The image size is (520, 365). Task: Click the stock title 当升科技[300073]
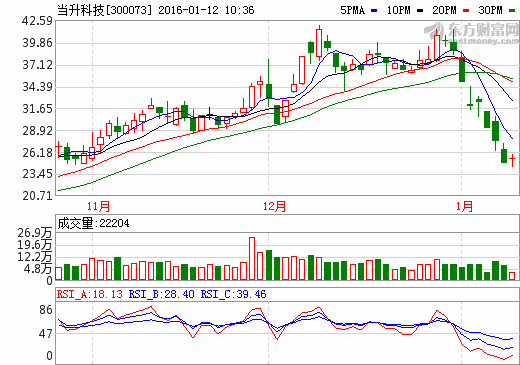click(x=104, y=10)
